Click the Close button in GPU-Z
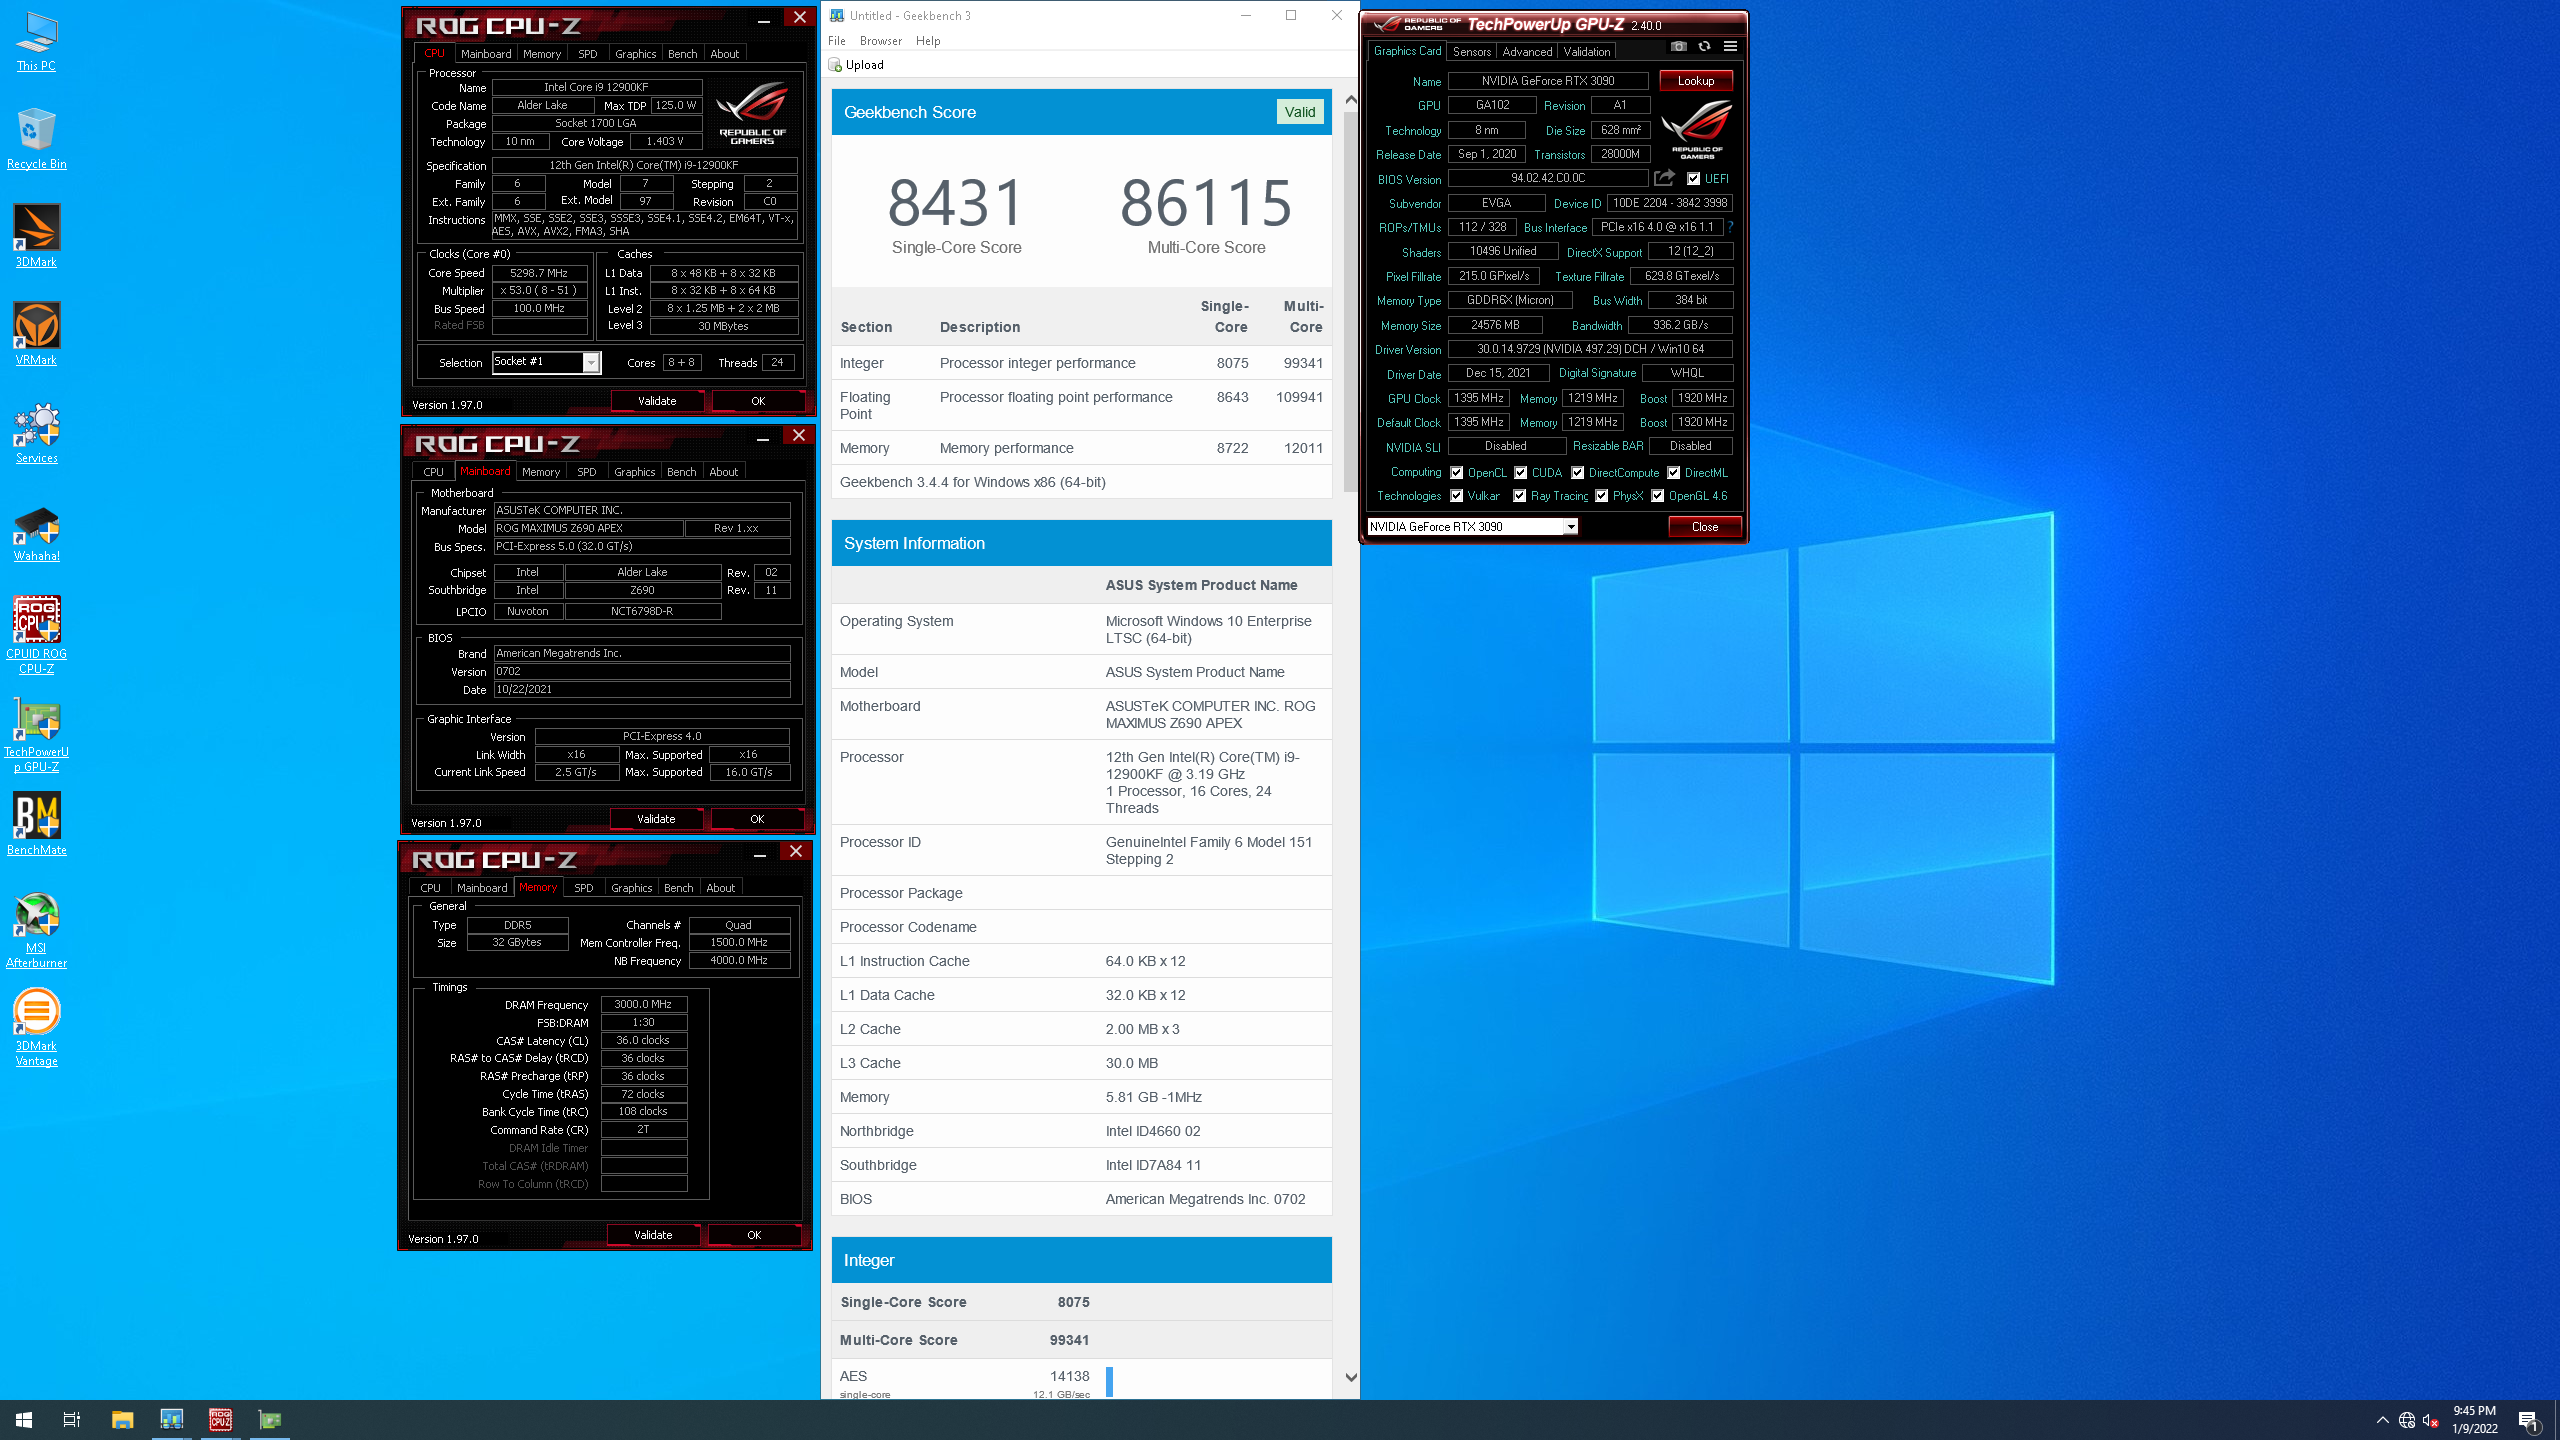2560x1440 pixels. coord(1704,527)
